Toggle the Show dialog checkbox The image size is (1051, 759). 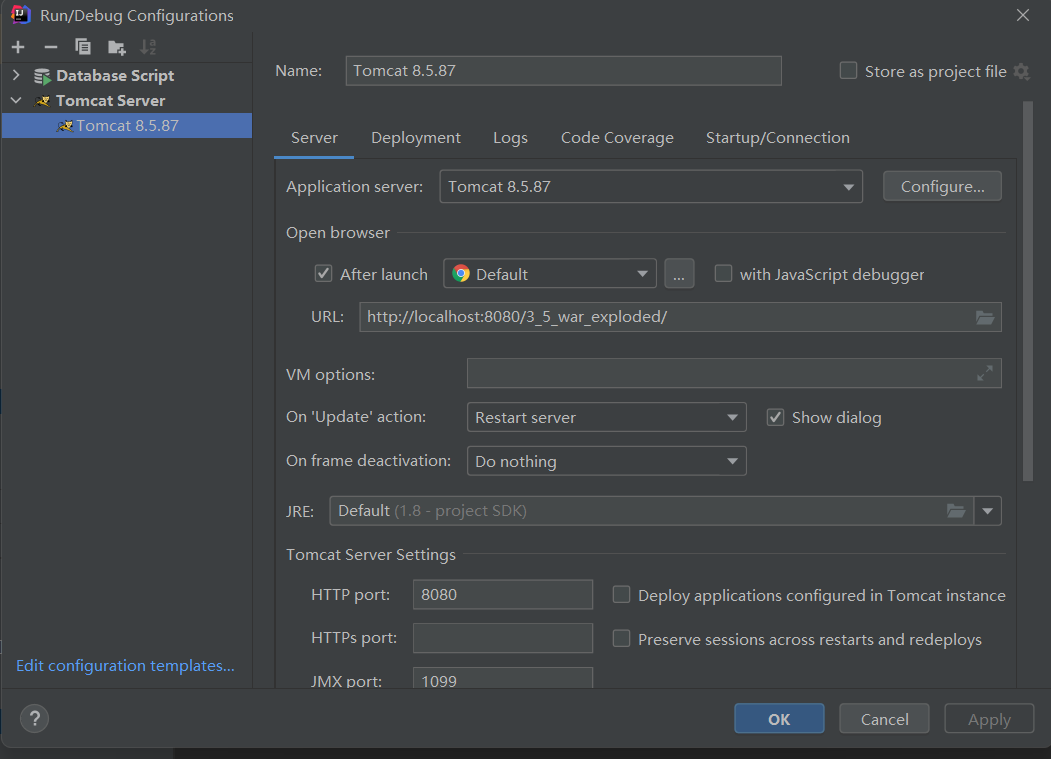coord(775,417)
